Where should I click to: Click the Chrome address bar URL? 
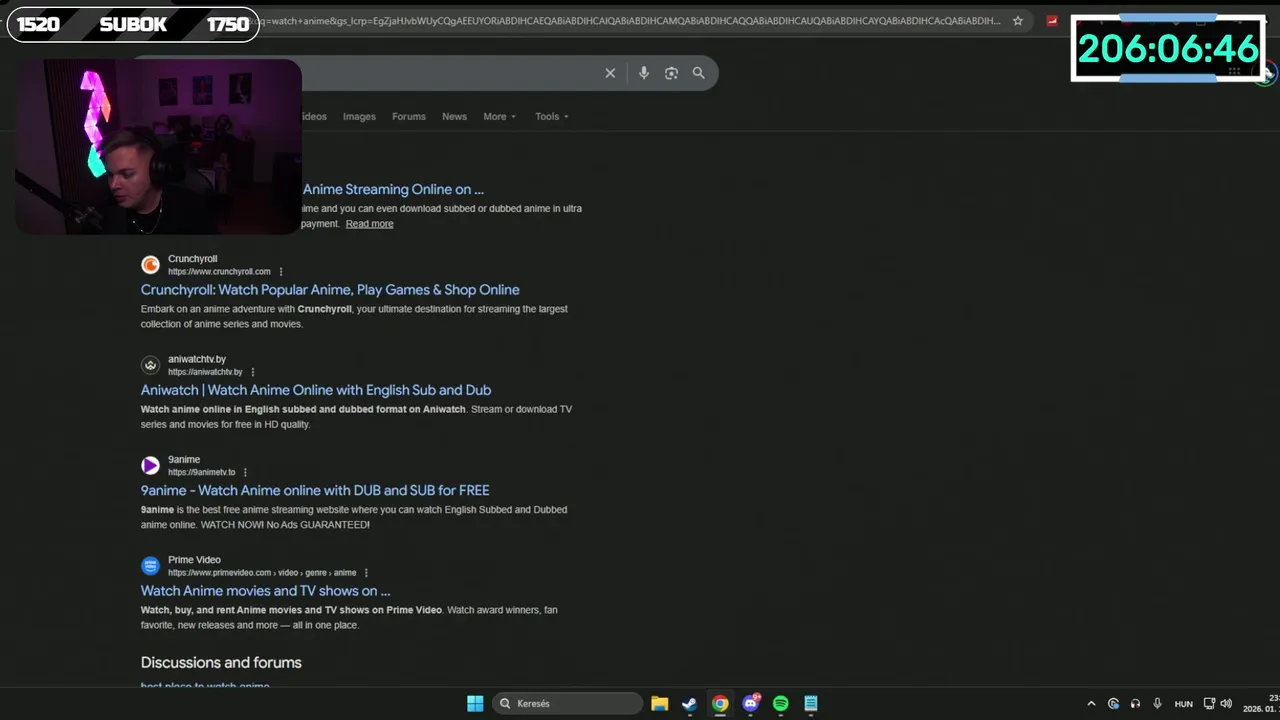630,20
